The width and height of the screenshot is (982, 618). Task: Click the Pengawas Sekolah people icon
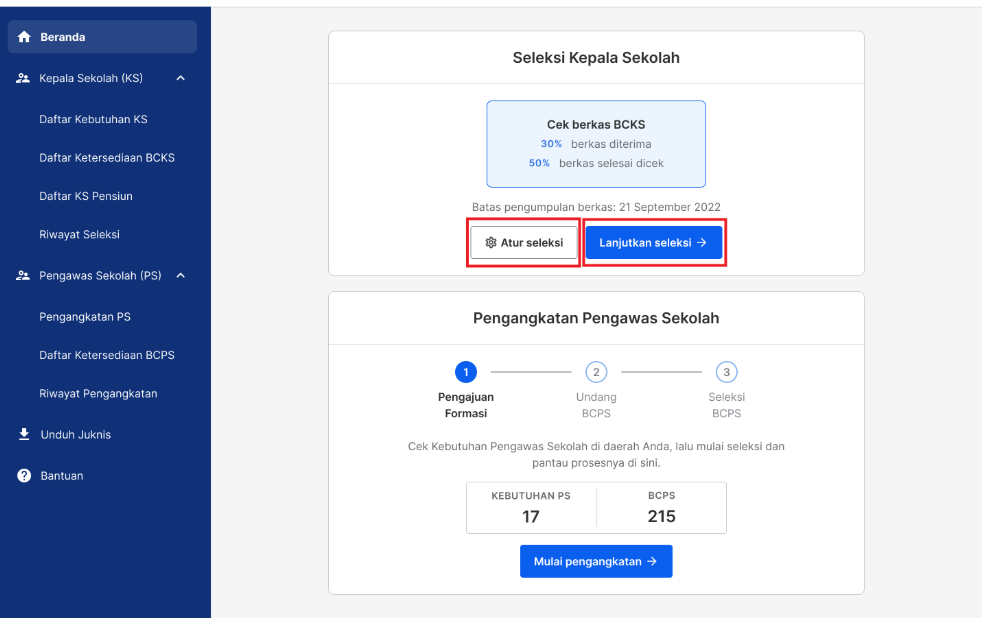(x=23, y=276)
